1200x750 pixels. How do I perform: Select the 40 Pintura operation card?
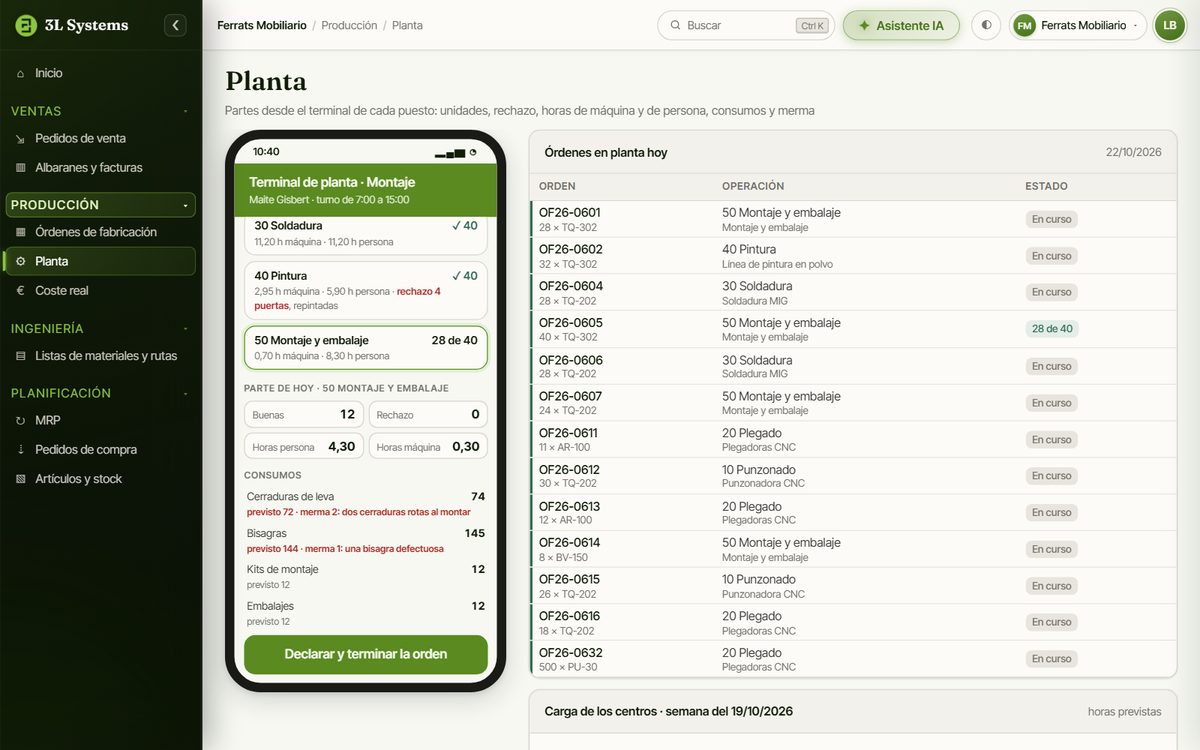pyautogui.click(x=366, y=290)
